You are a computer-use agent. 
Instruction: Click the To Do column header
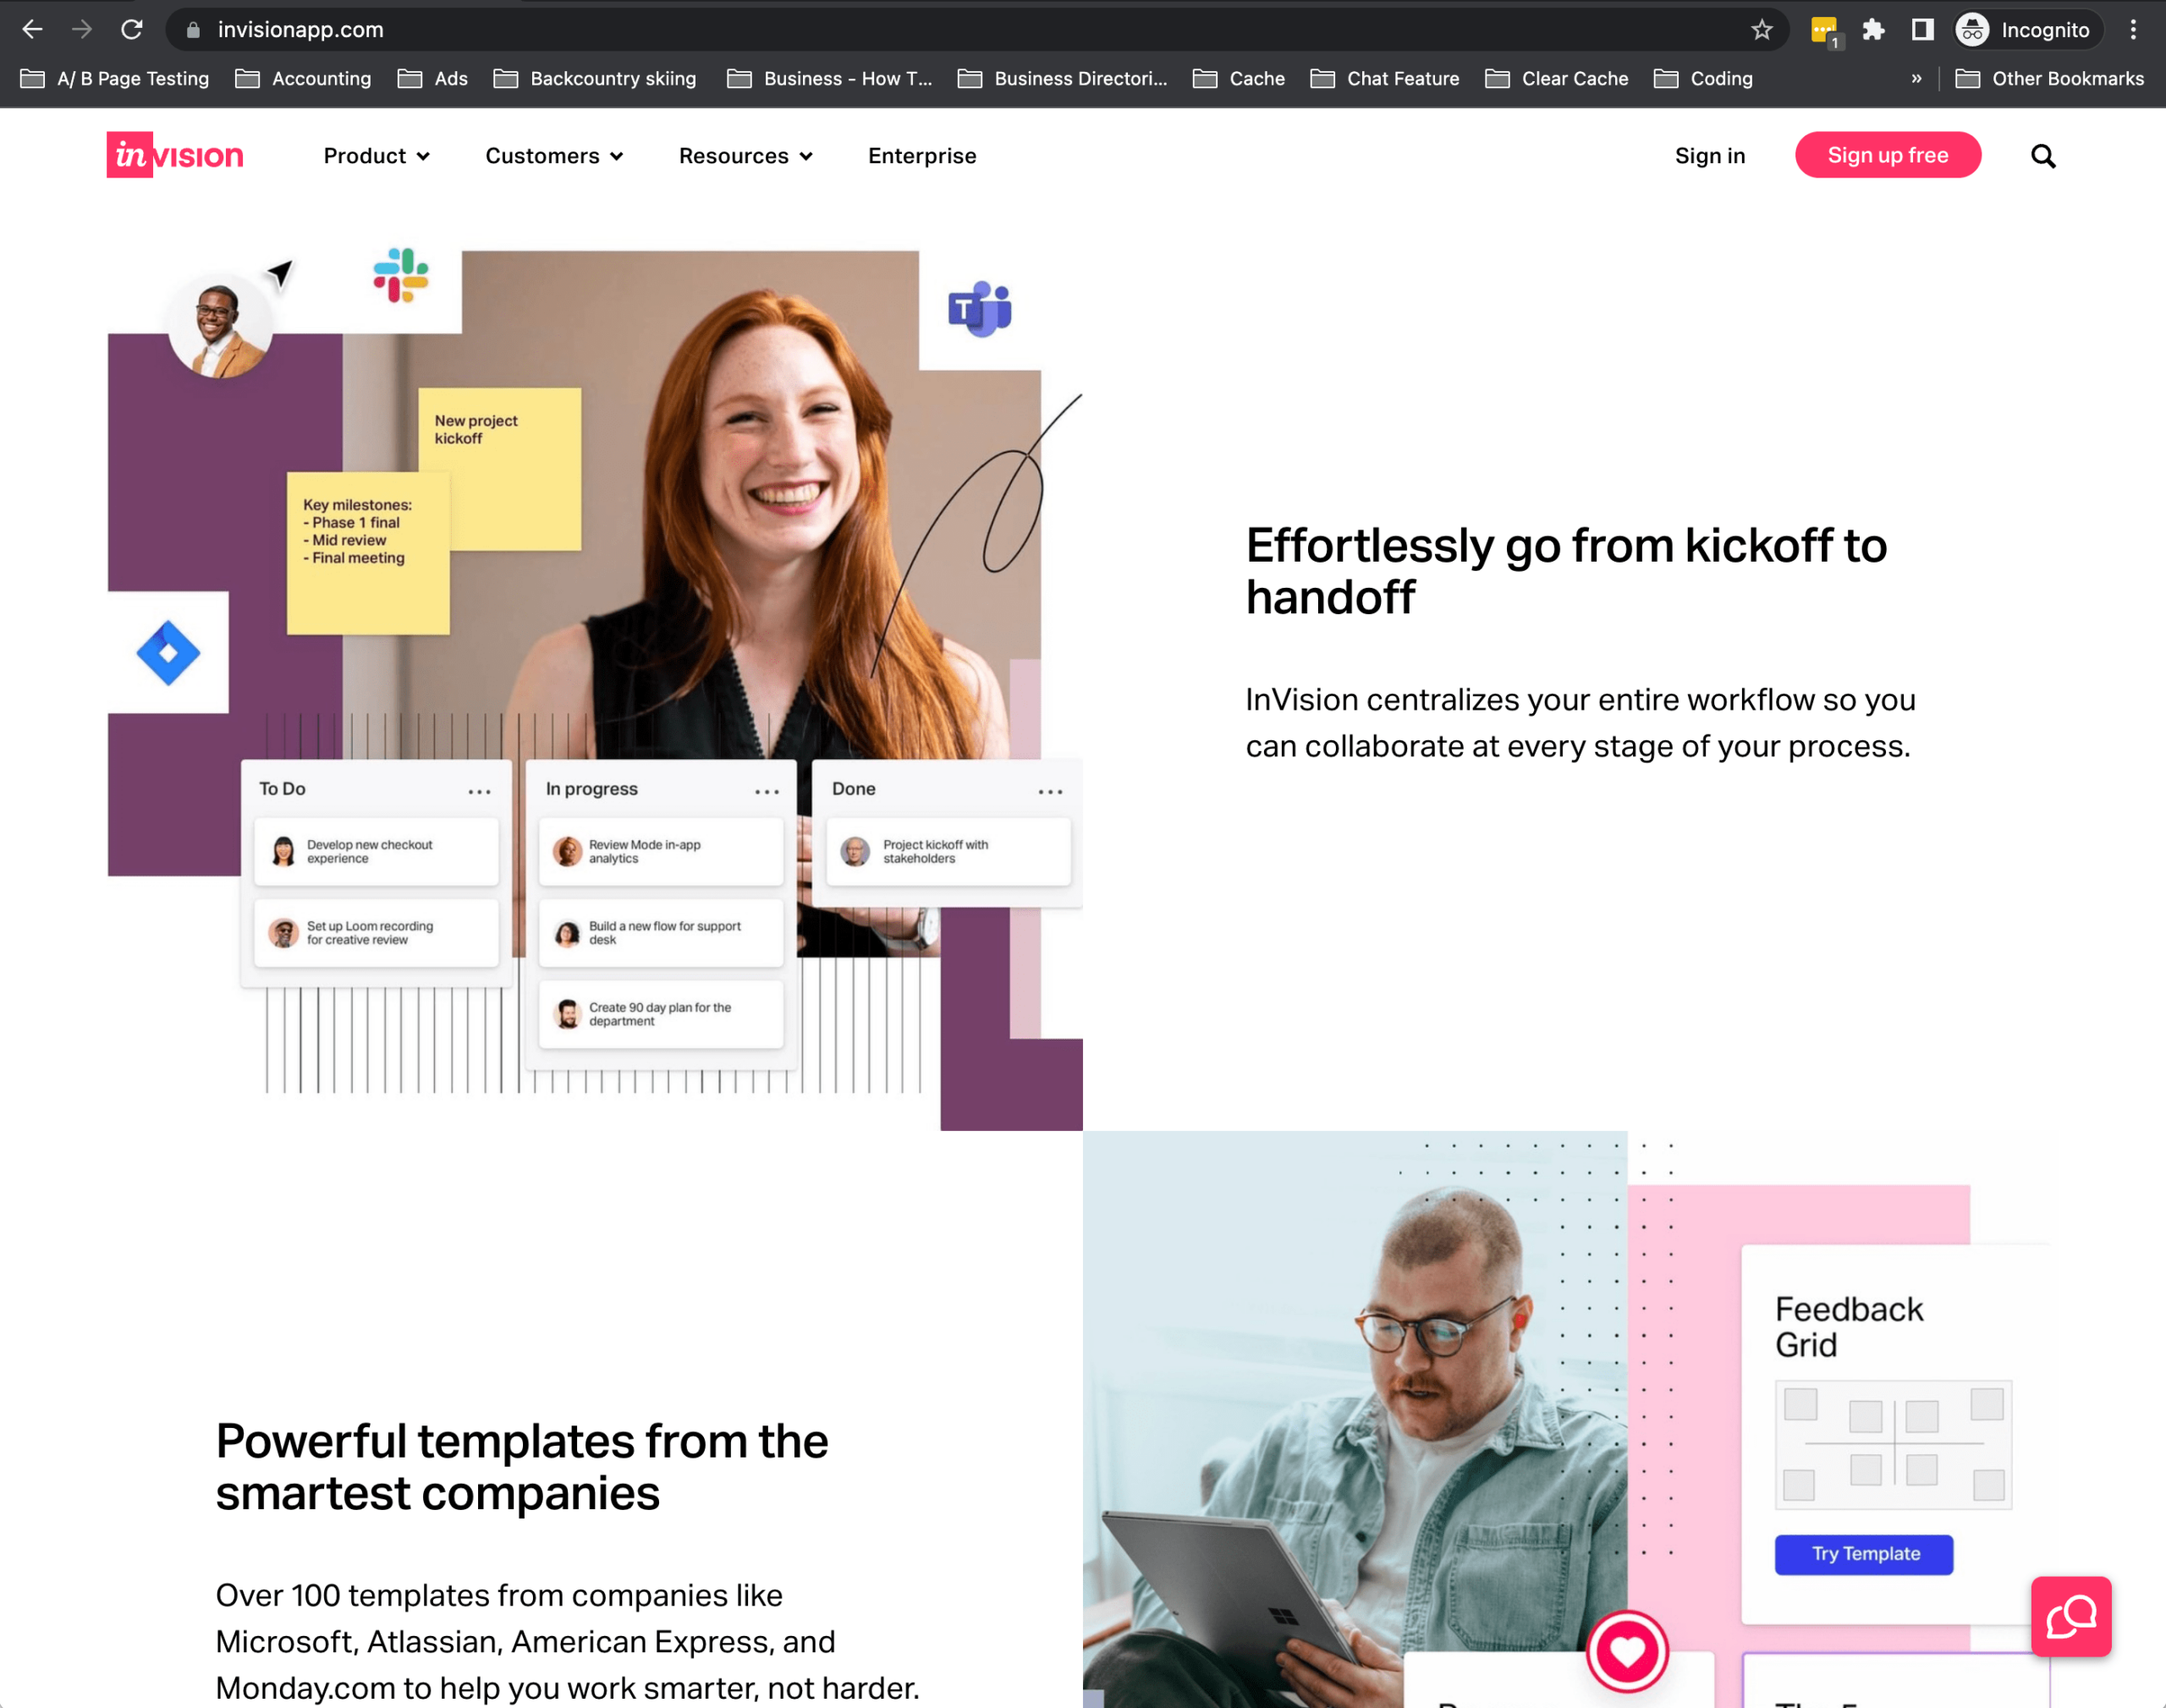285,788
